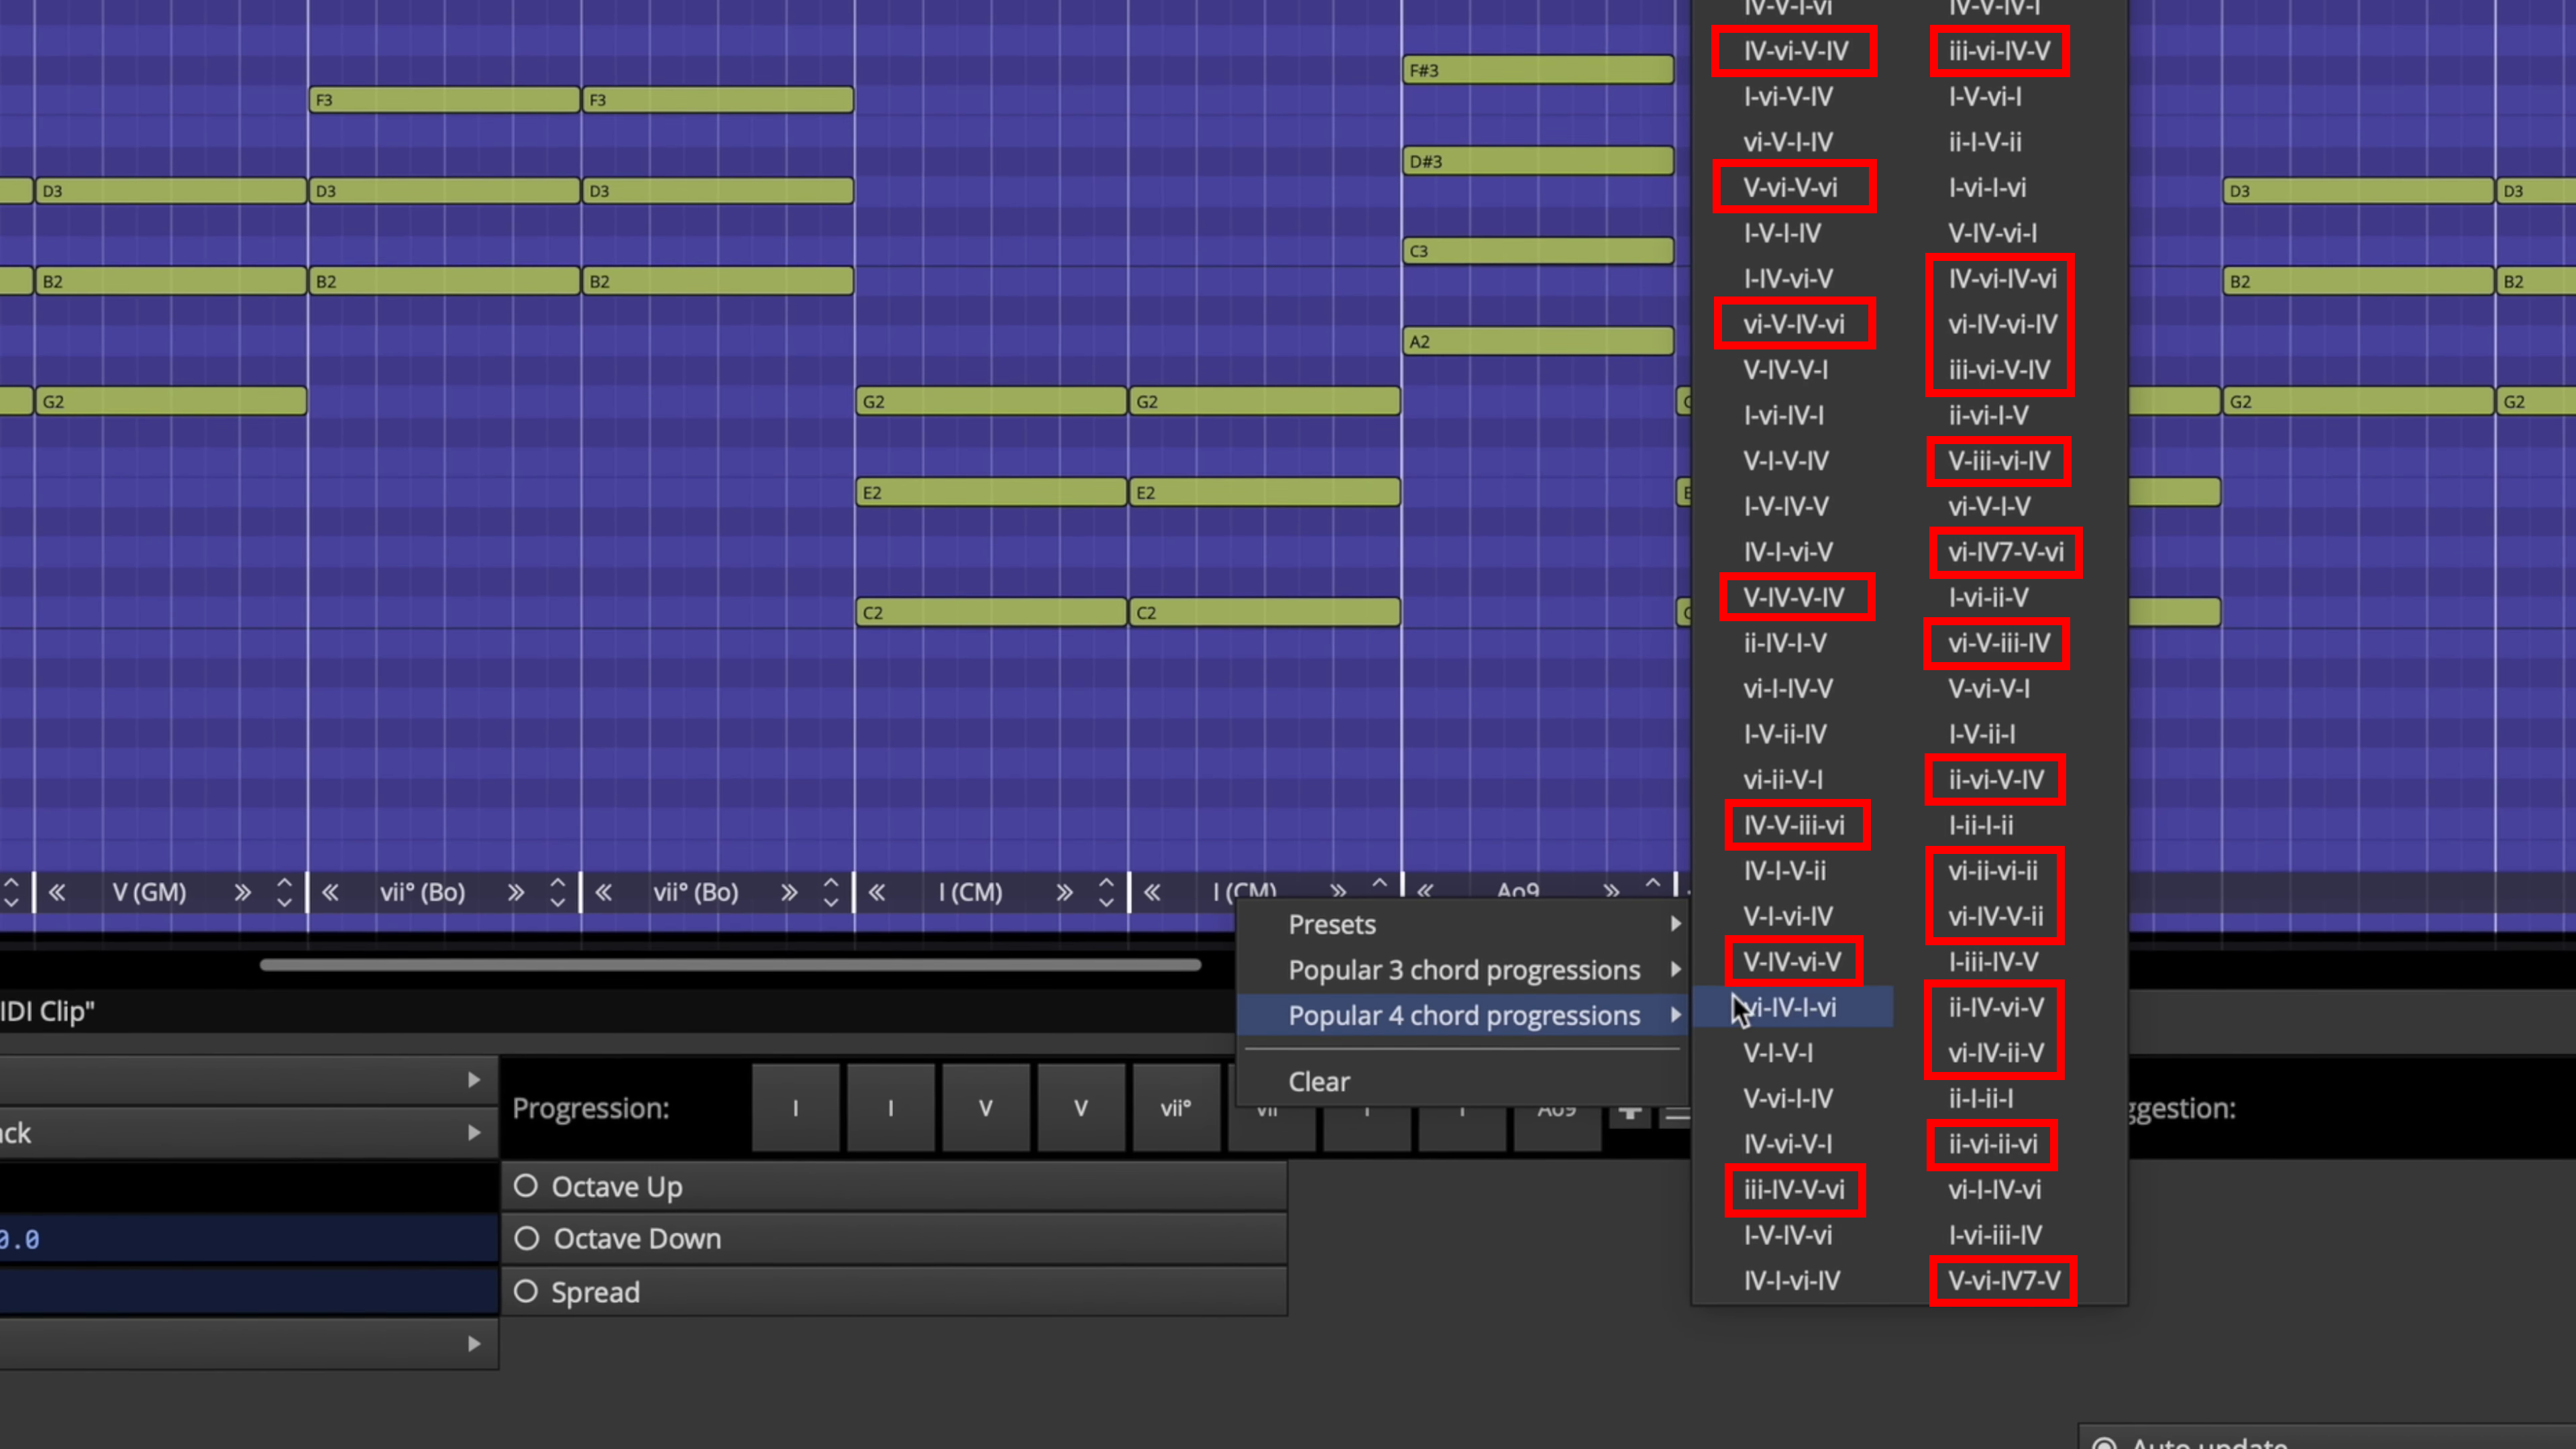Click previous chord arrow for V (GM)

57,892
